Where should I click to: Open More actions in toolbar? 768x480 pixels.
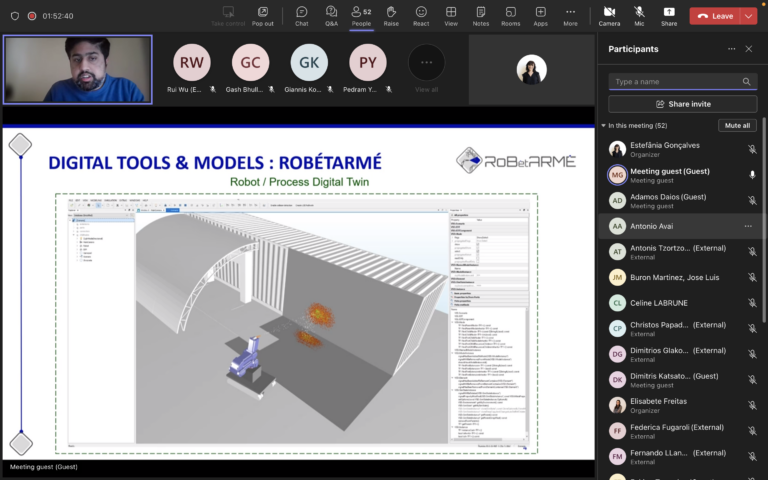click(x=570, y=16)
